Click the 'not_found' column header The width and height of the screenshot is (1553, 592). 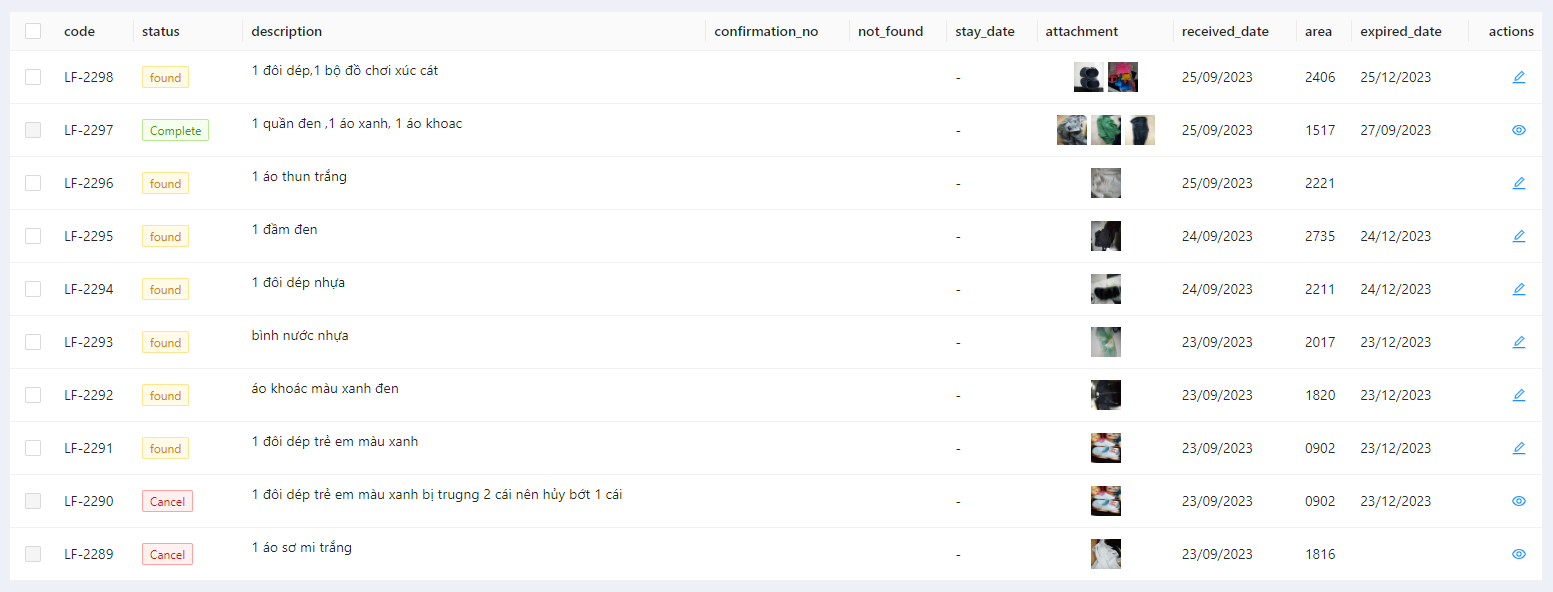[891, 31]
